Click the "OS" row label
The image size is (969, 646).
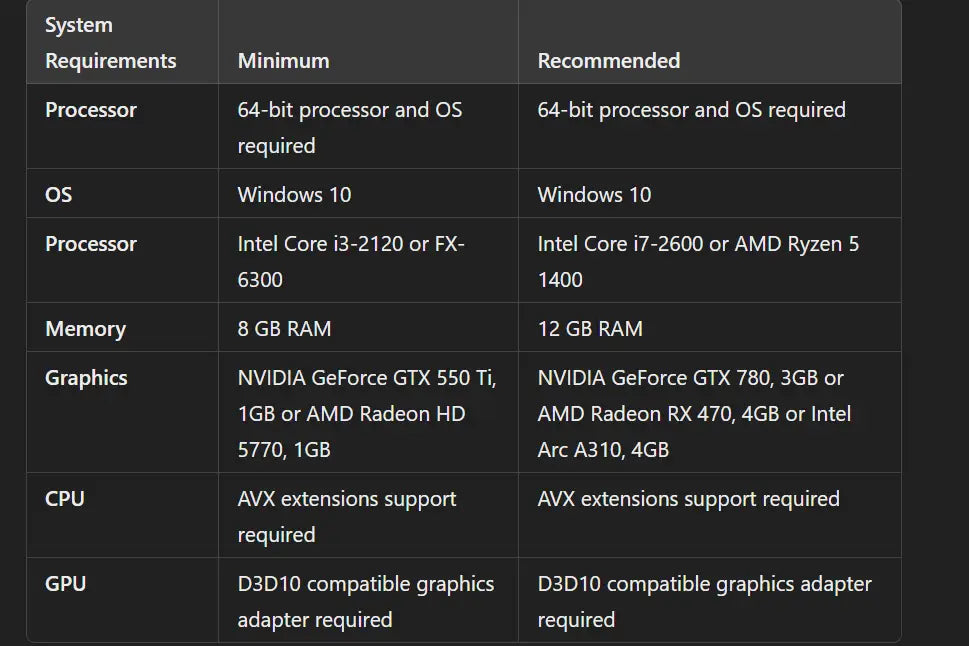coord(59,194)
